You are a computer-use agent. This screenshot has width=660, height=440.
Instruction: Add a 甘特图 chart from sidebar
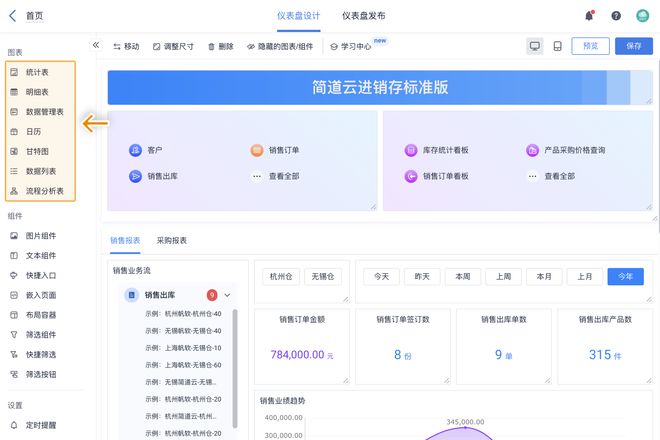[x=36, y=151]
